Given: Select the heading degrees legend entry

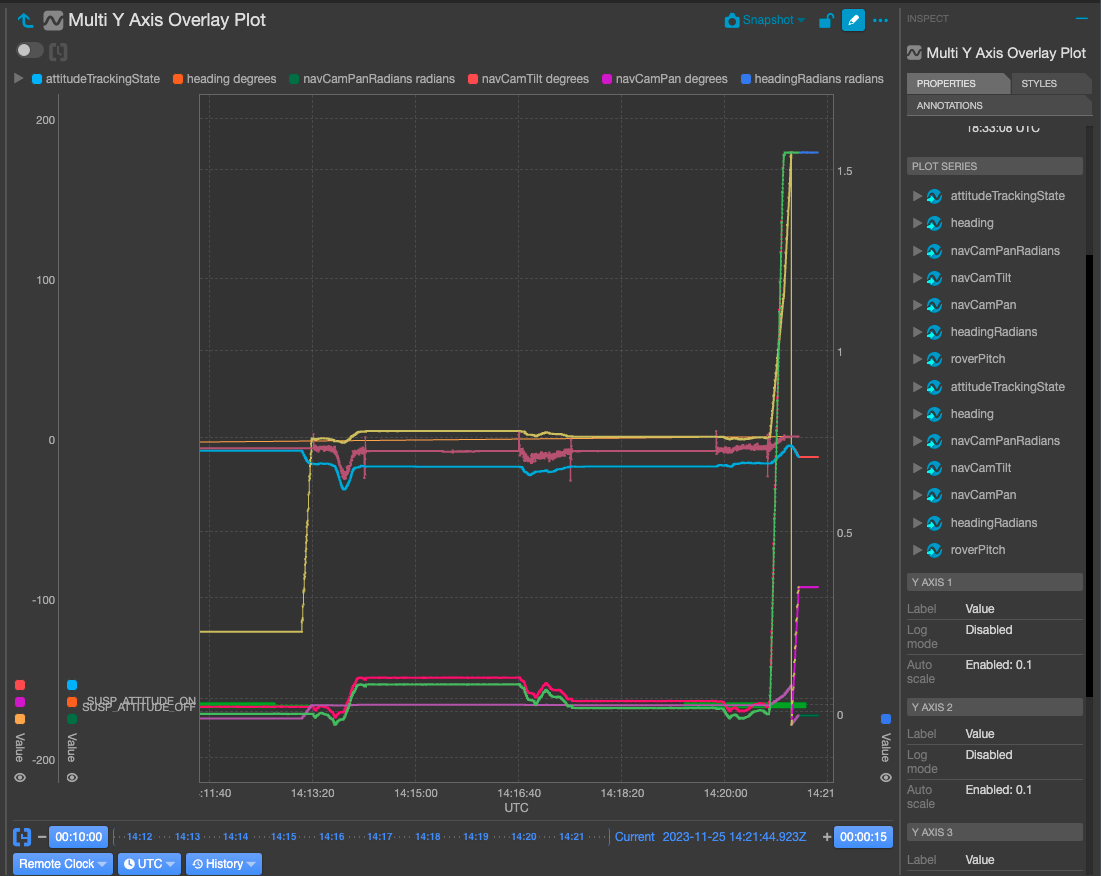Looking at the screenshot, I should tap(224, 78).
